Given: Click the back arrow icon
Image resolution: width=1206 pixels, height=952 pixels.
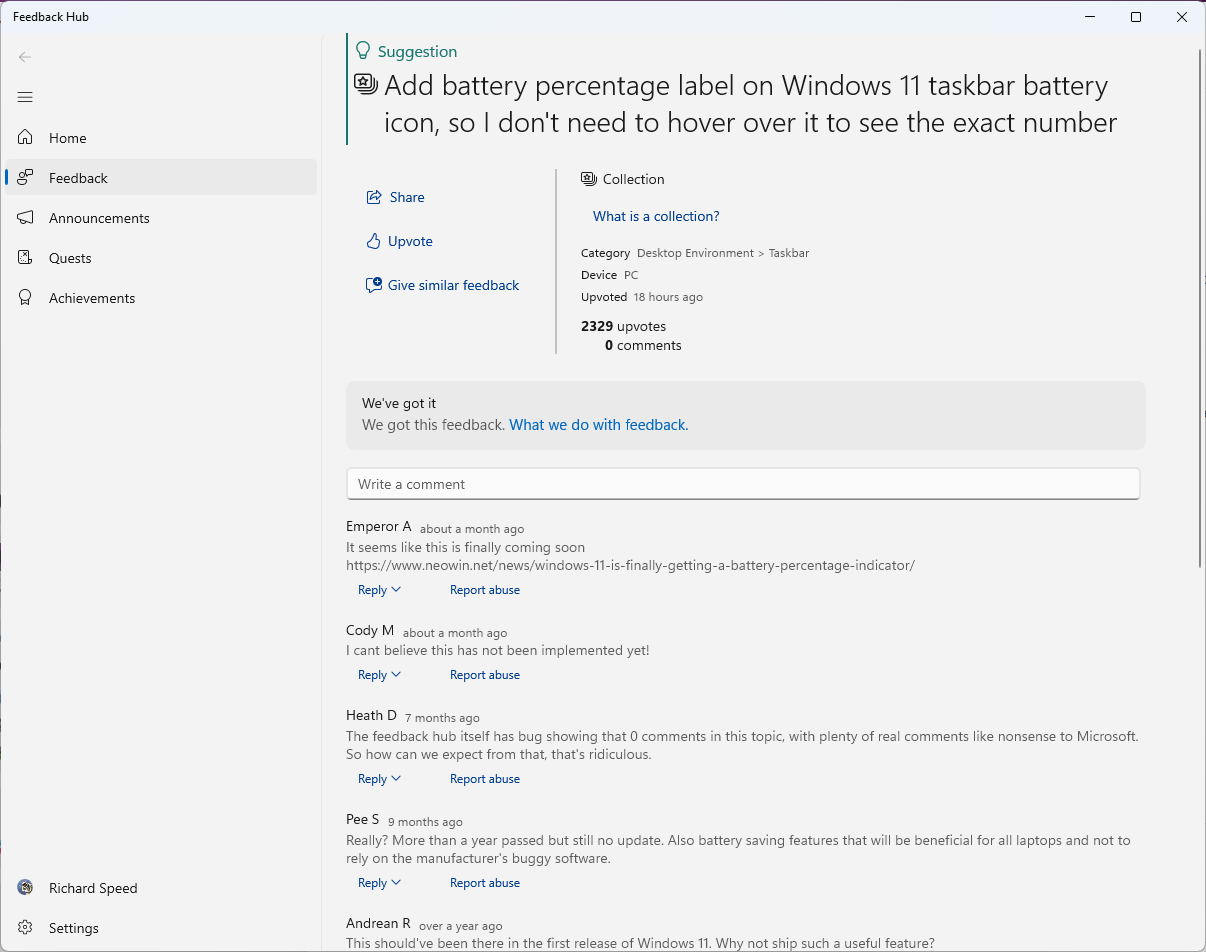Looking at the screenshot, I should [25, 57].
